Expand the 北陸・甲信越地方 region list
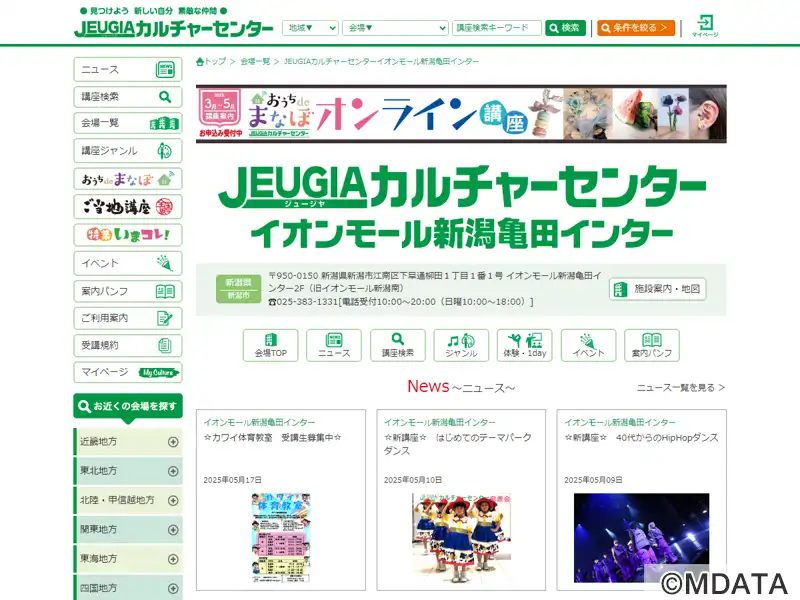This screenshot has width=800, height=600. pyautogui.click(x=128, y=501)
